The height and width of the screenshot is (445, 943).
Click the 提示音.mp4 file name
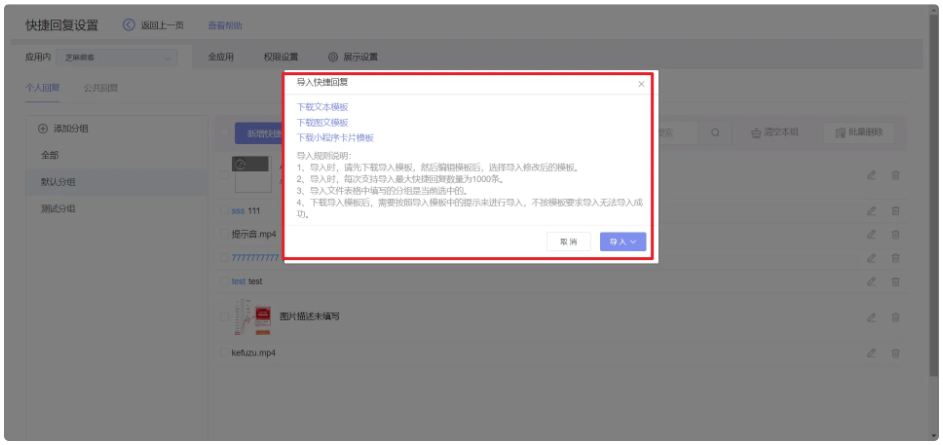click(x=254, y=234)
